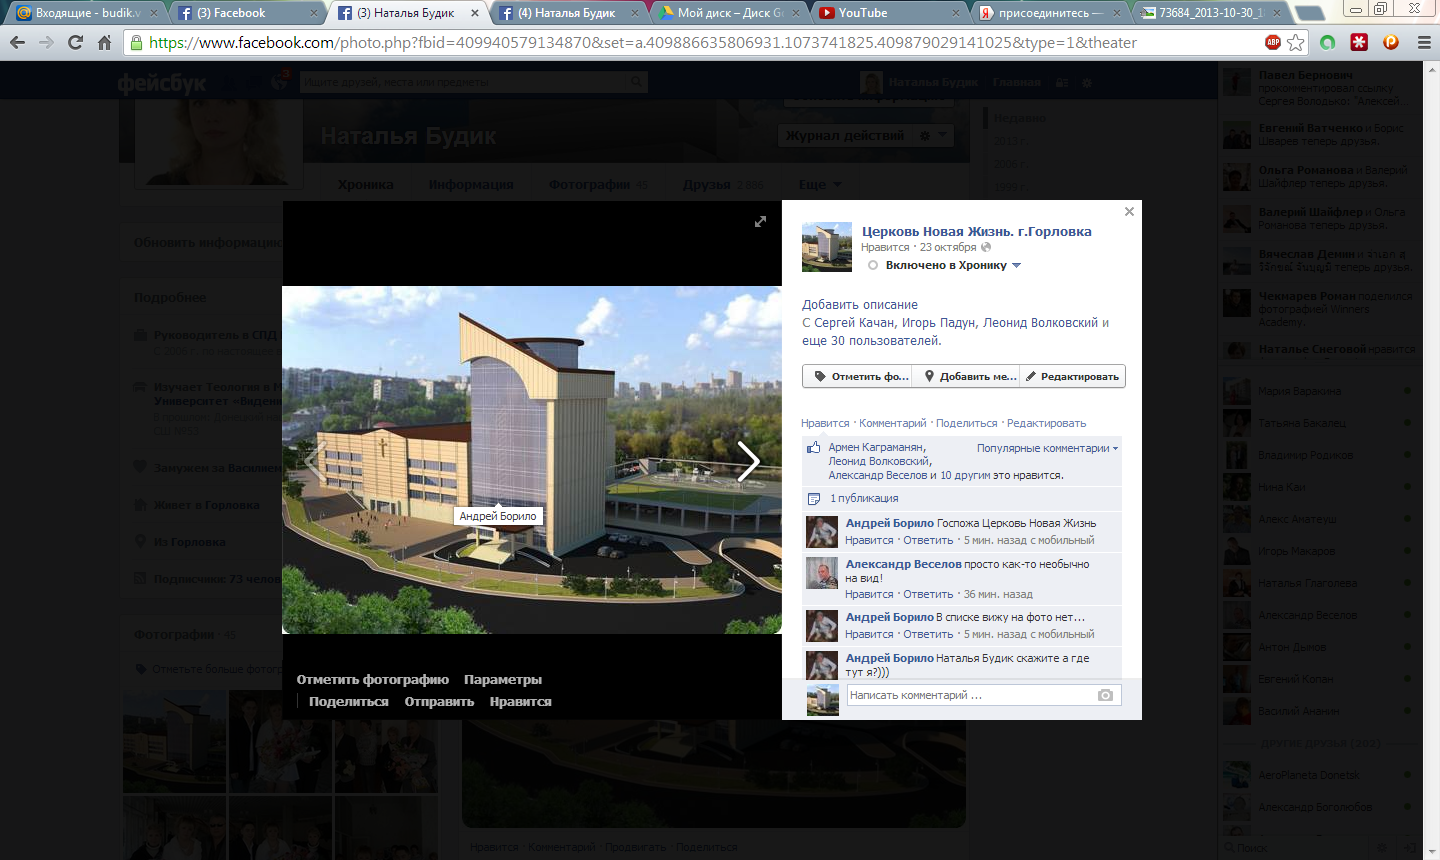Open Церковь Новая Жизнь page thumbnail
The height and width of the screenshot is (860, 1440).
coord(827,247)
